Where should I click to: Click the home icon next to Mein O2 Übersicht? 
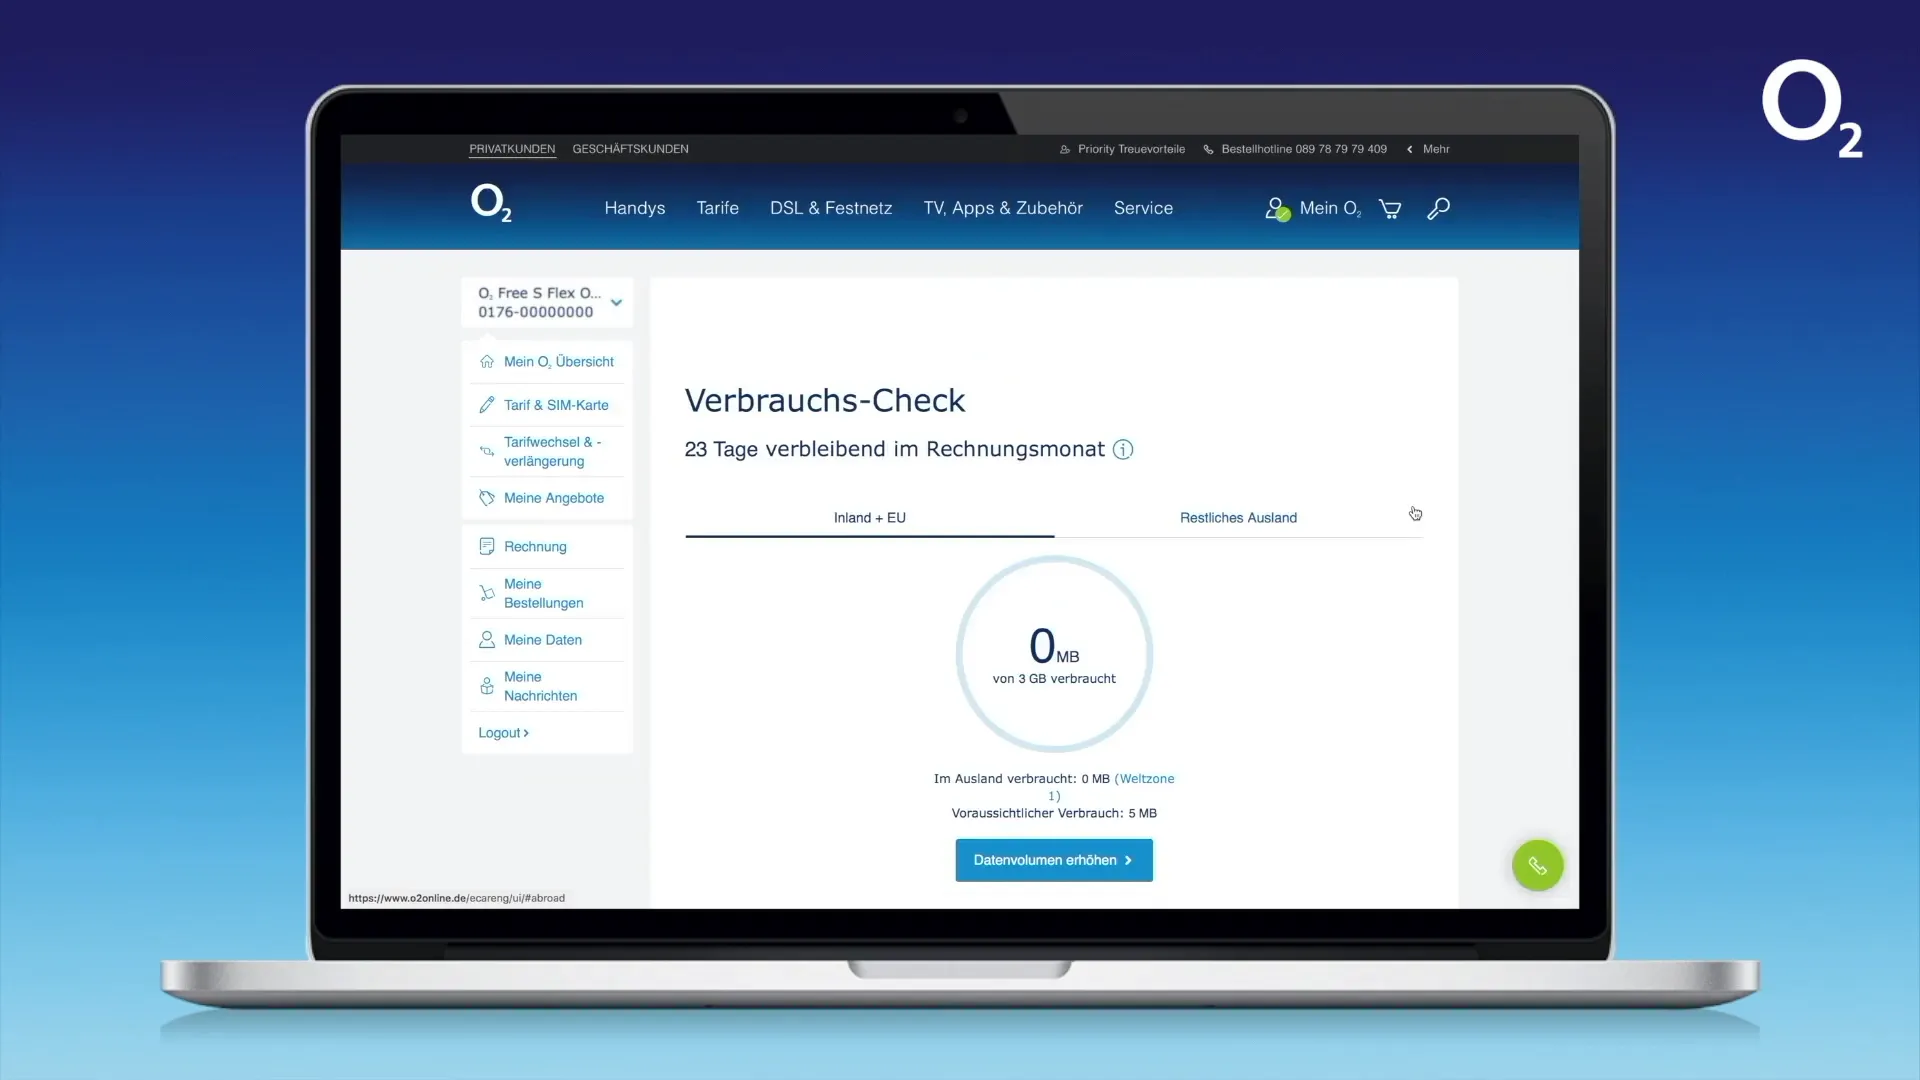point(487,362)
